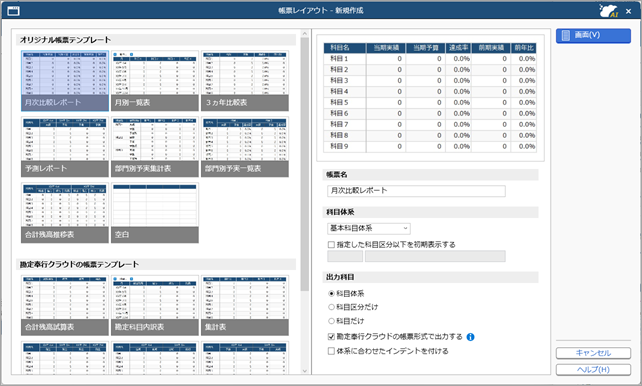642x386 pixels.
Task: Click the オリジナル帳票テンプレート section heading
Action: (x=66, y=40)
